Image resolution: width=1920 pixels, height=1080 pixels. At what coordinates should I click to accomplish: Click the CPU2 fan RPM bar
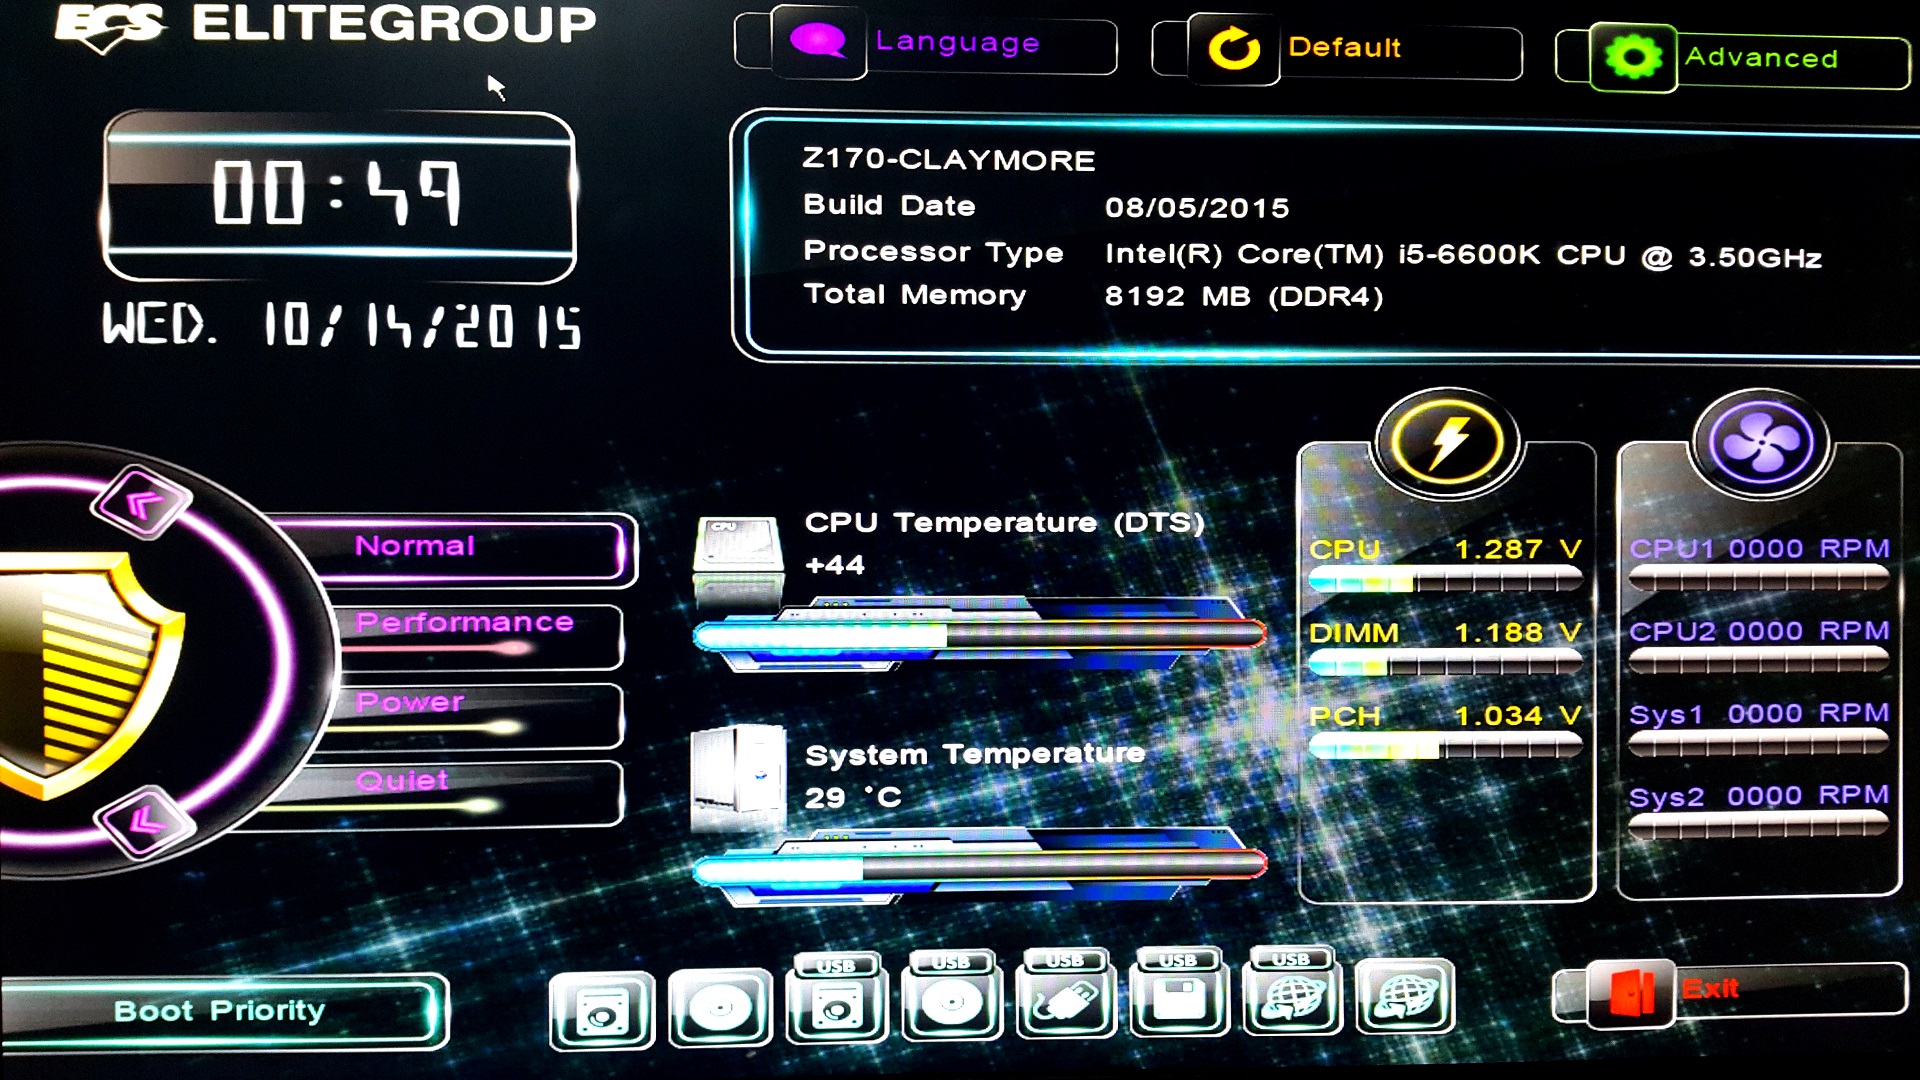click(1758, 660)
